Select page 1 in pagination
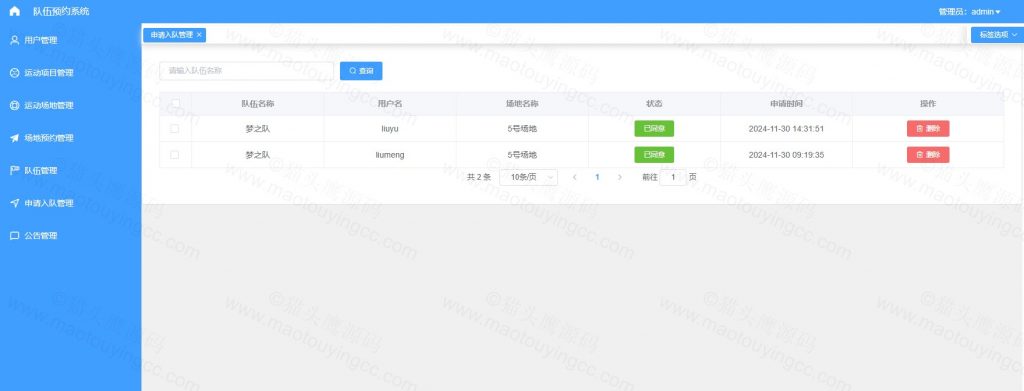This screenshot has height=391, width=1024. coord(597,177)
